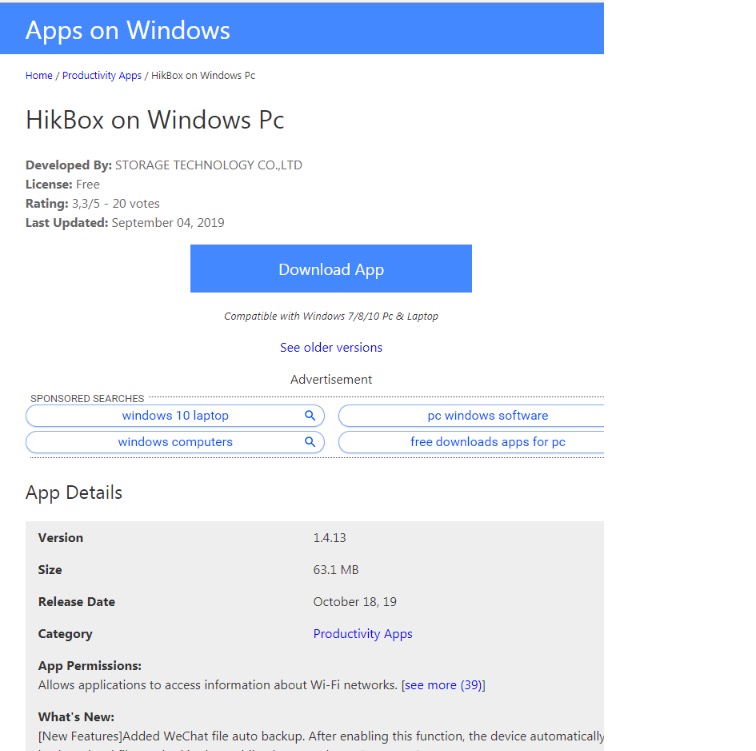Viewport: 756px width, 751px height.
Task: Click the last updated date 'September 04, 2019'
Action: (168, 223)
